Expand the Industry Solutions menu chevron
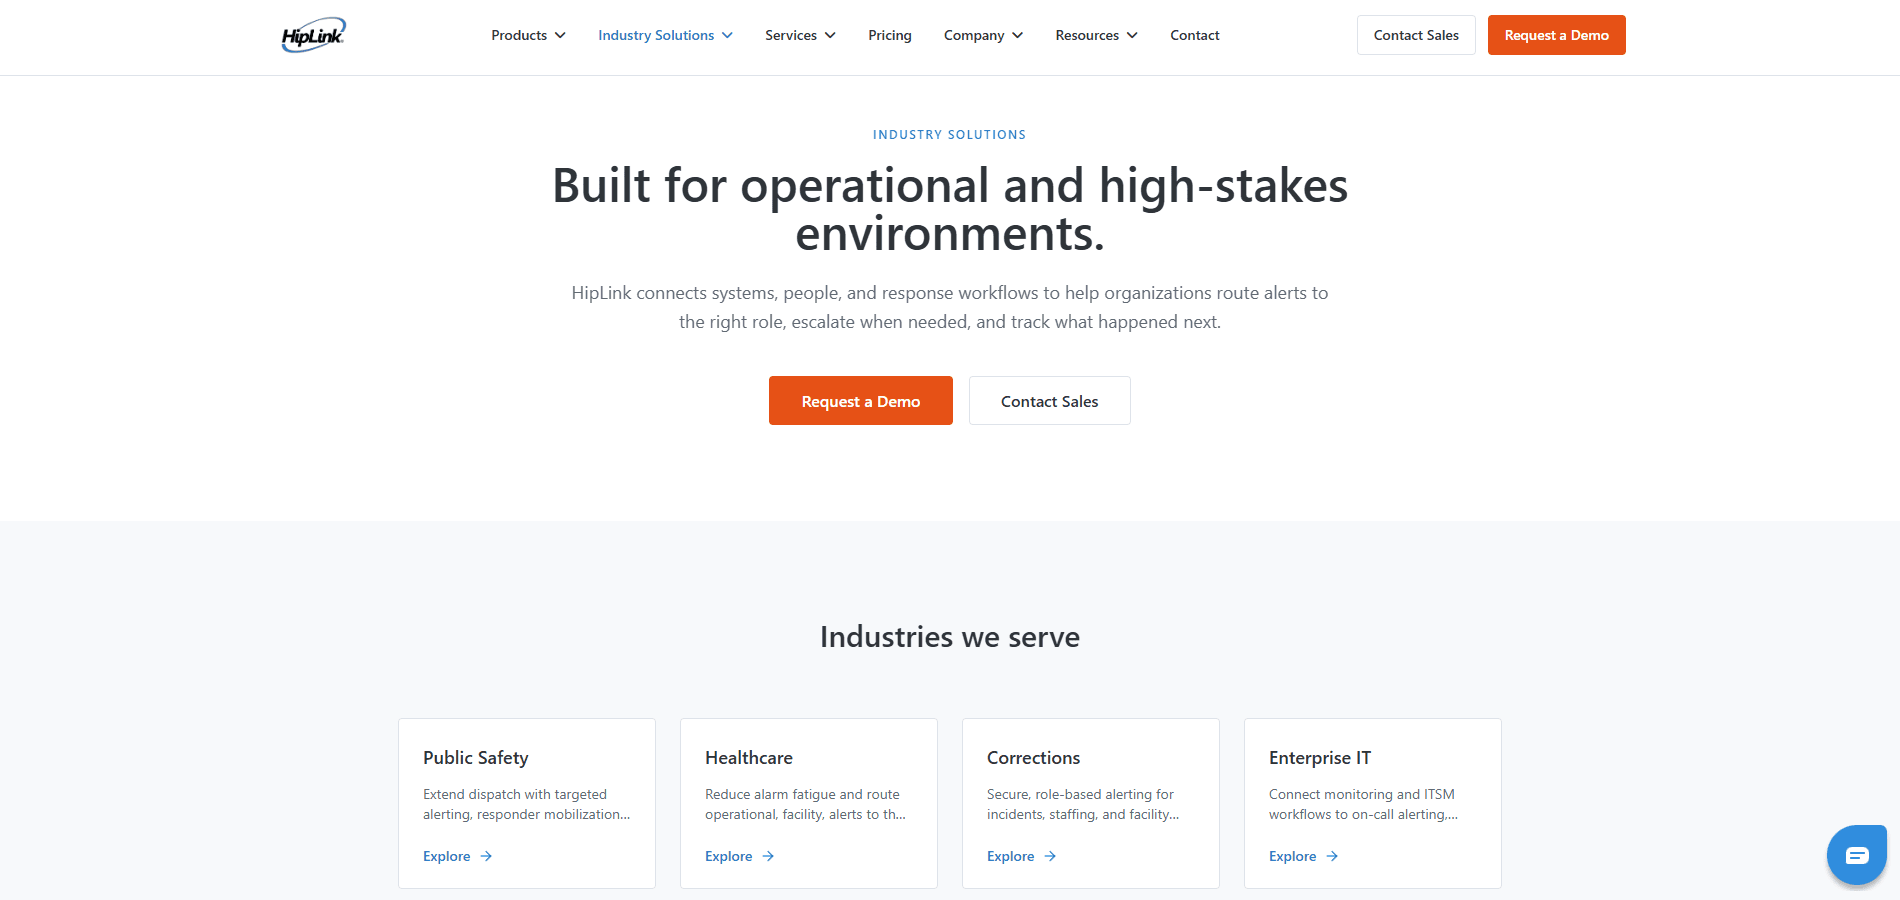The width and height of the screenshot is (1900, 900). pyautogui.click(x=727, y=36)
